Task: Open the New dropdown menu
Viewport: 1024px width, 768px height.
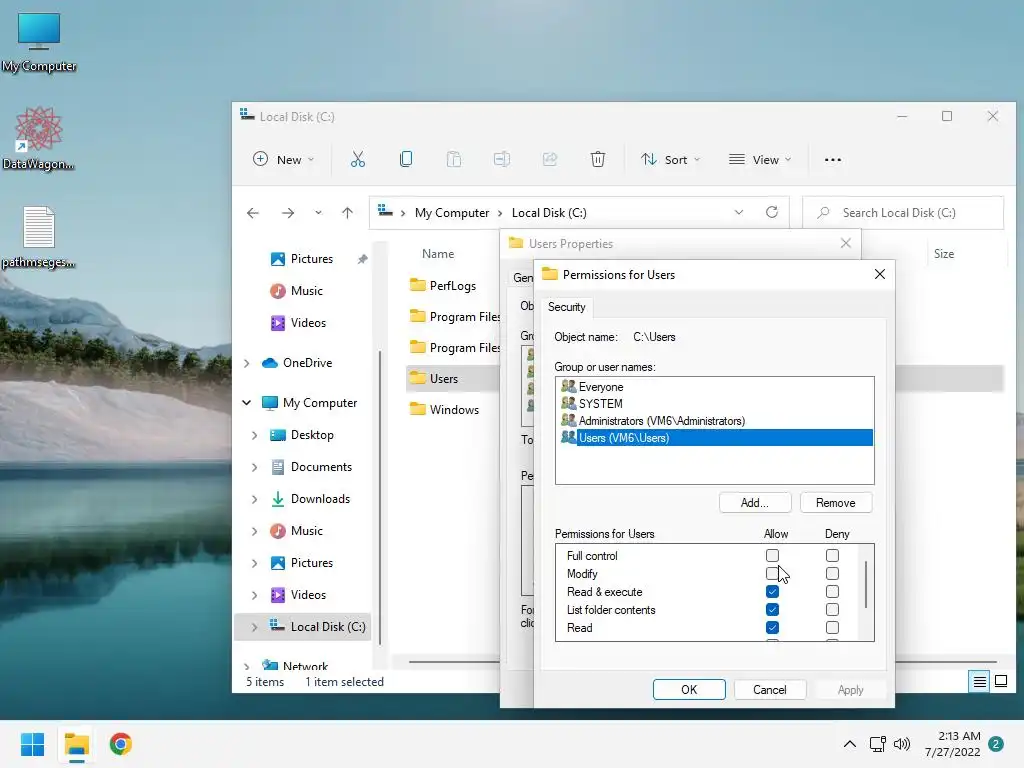Action: coord(283,159)
